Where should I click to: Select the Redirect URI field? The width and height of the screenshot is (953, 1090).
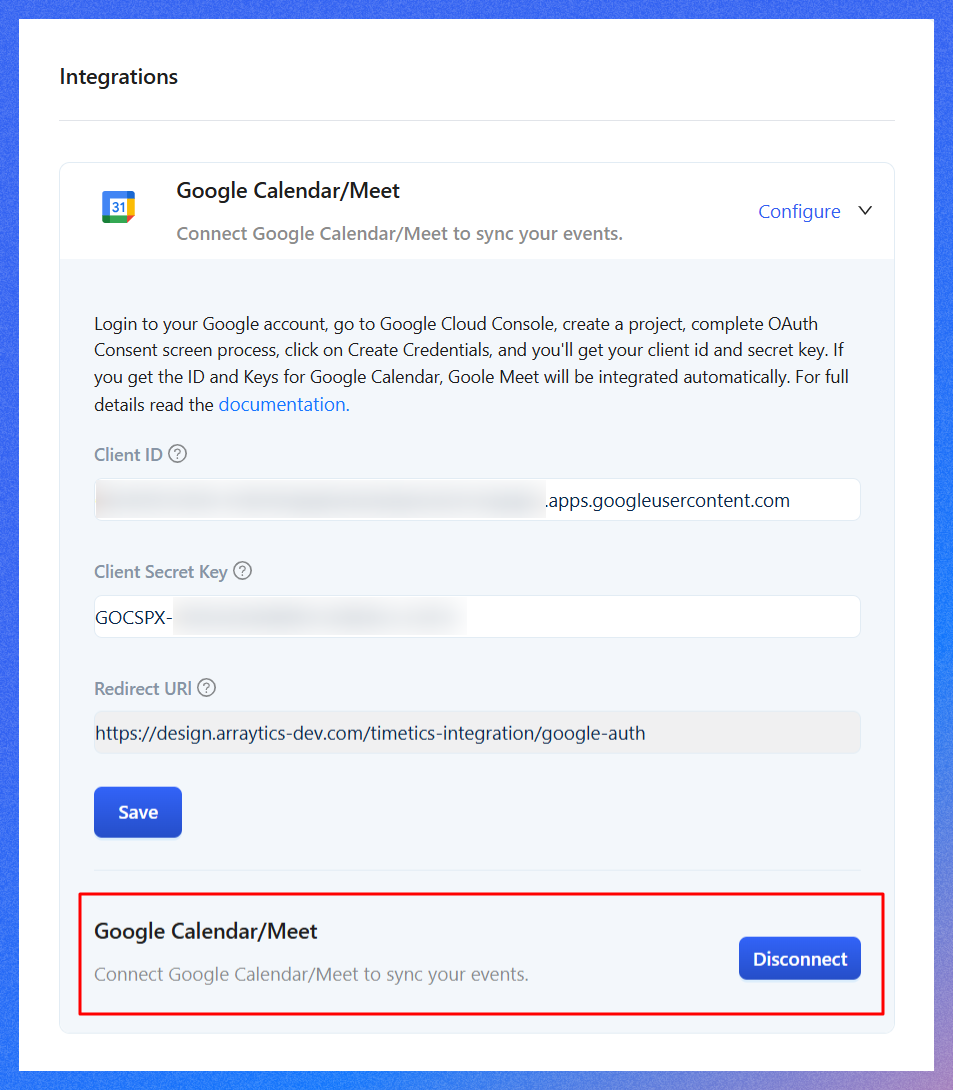(477, 733)
